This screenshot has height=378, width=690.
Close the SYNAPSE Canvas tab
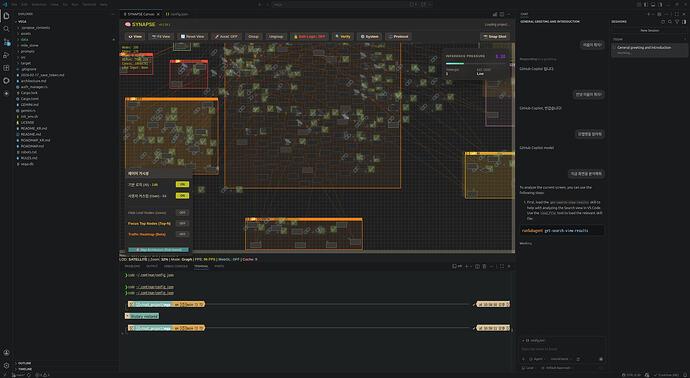coord(158,14)
